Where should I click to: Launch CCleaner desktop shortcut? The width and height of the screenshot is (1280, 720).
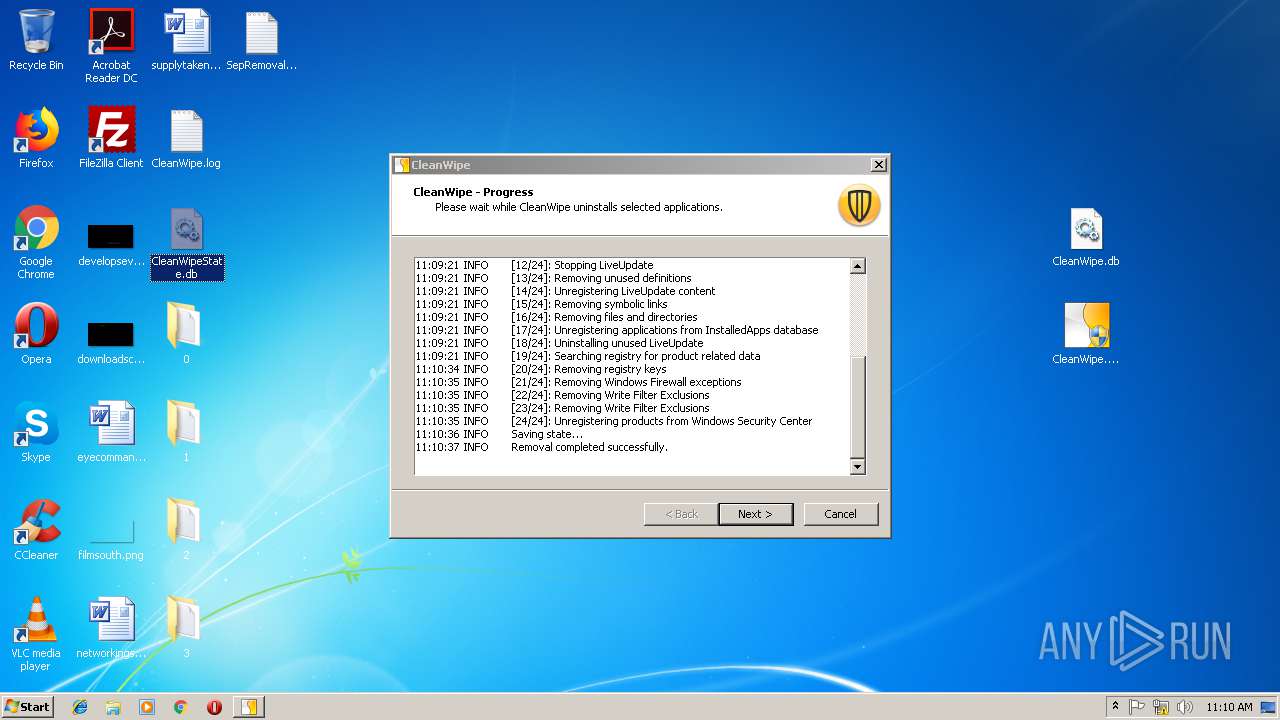point(36,530)
